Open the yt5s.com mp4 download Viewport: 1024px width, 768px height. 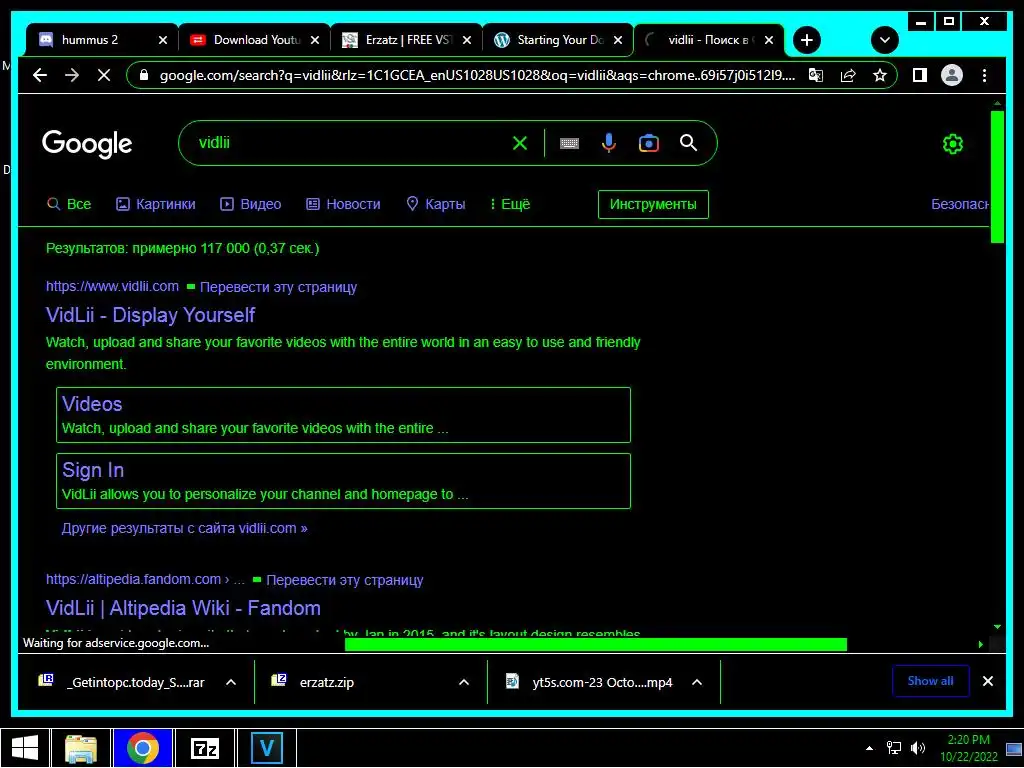592,682
